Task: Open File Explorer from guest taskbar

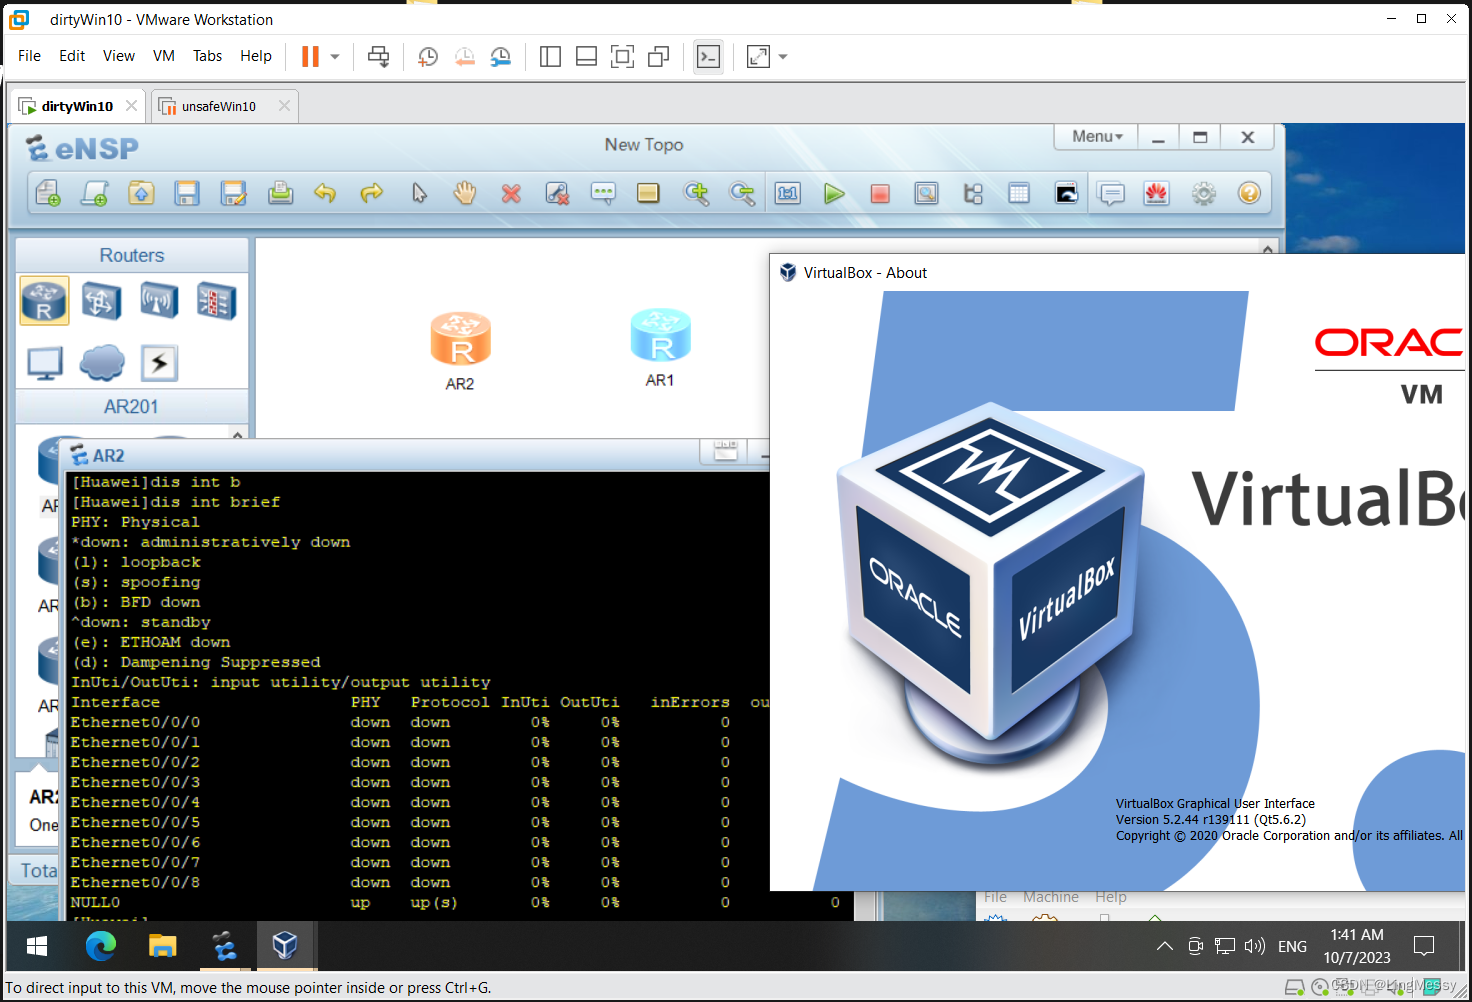Action: (163, 945)
